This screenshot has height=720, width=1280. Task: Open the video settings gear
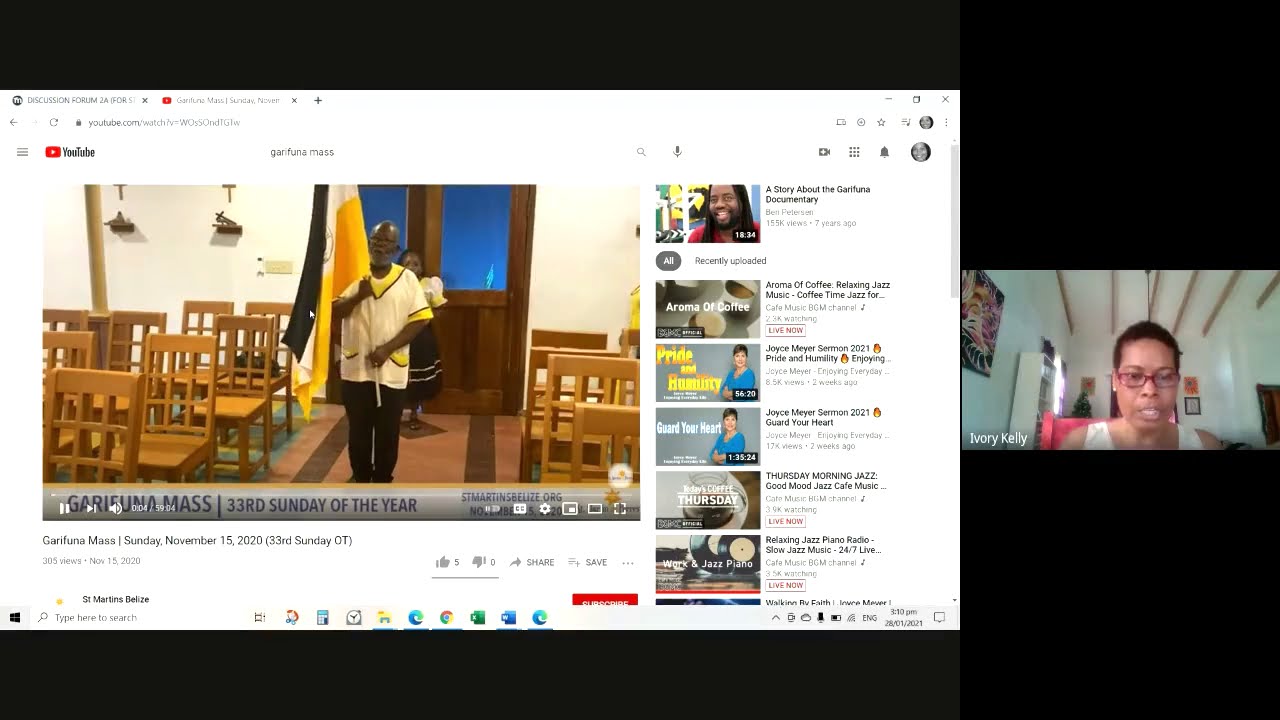pos(545,508)
